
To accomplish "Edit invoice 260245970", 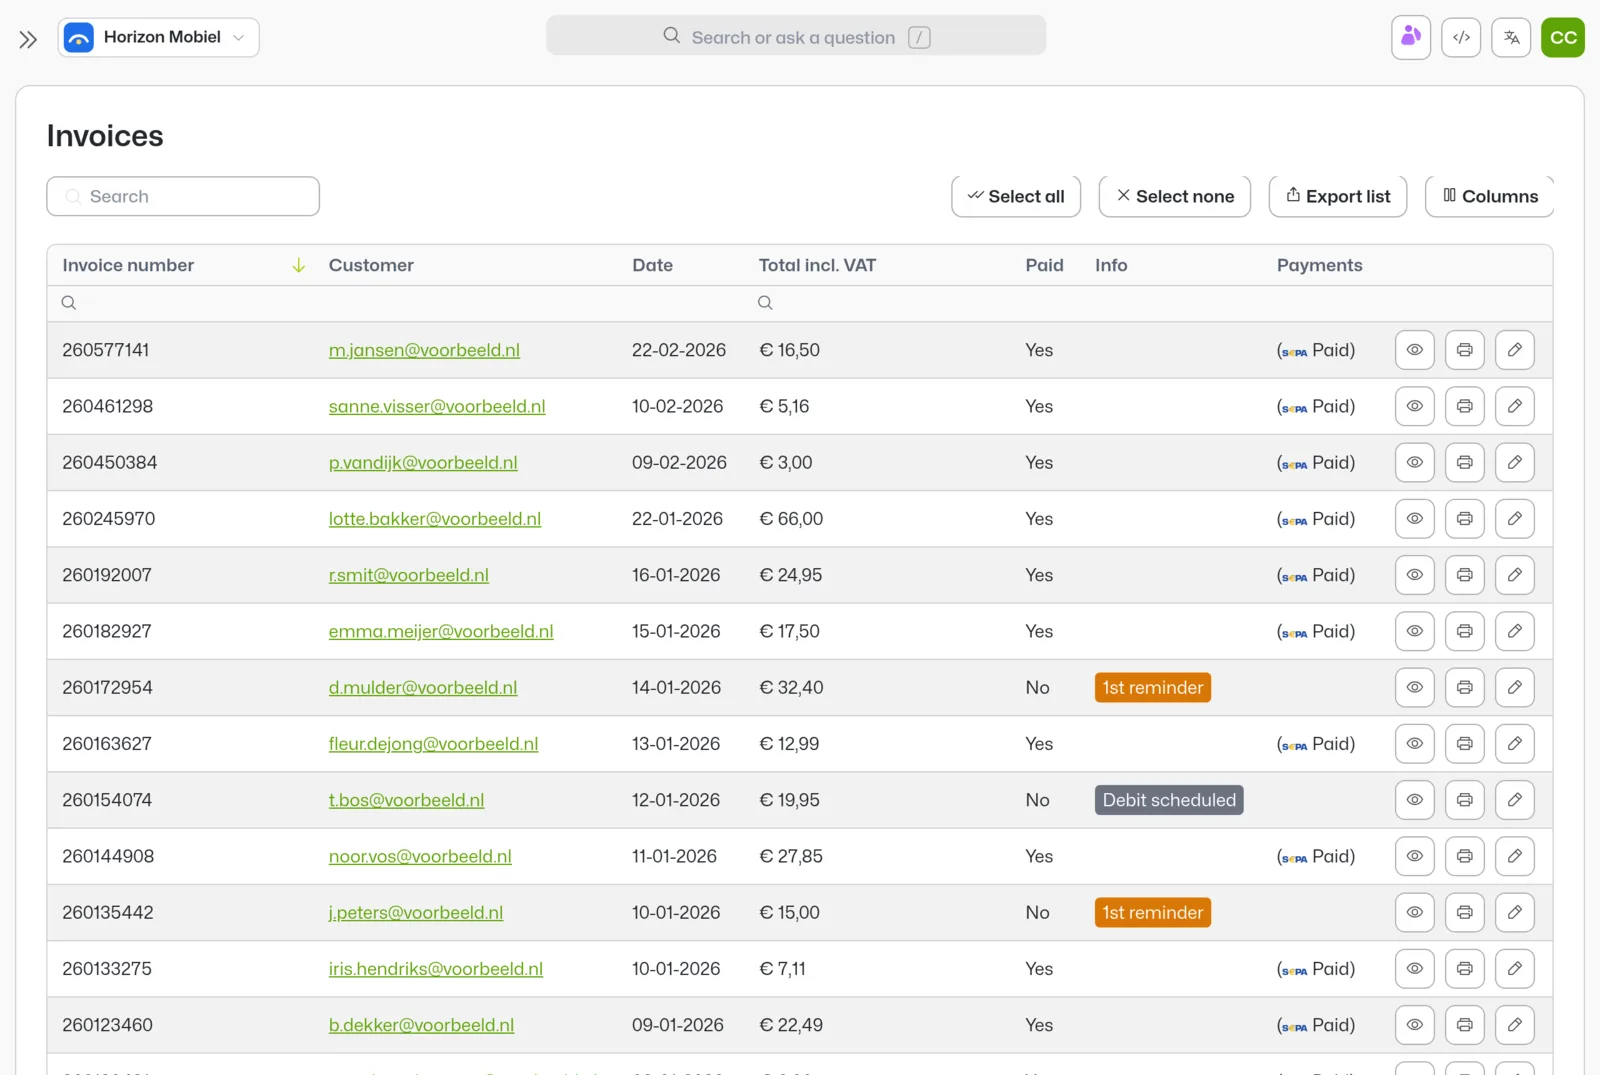I will pos(1515,519).
